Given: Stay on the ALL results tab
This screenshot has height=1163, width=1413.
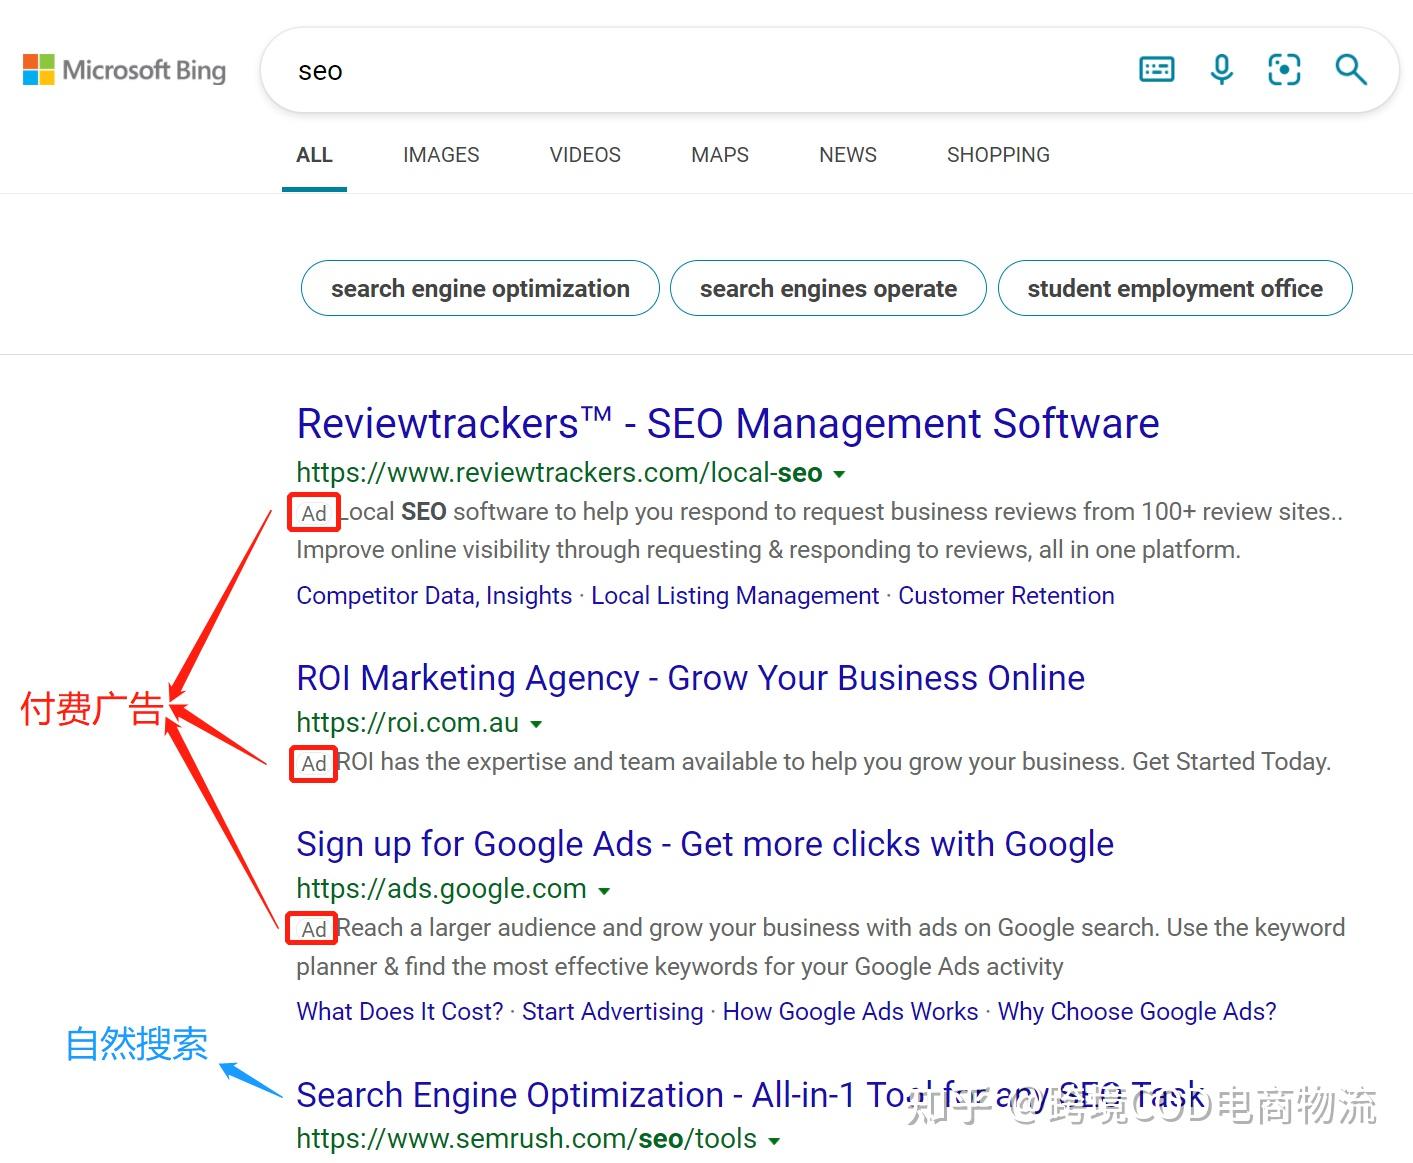Looking at the screenshot, I should tap(314, 155).
